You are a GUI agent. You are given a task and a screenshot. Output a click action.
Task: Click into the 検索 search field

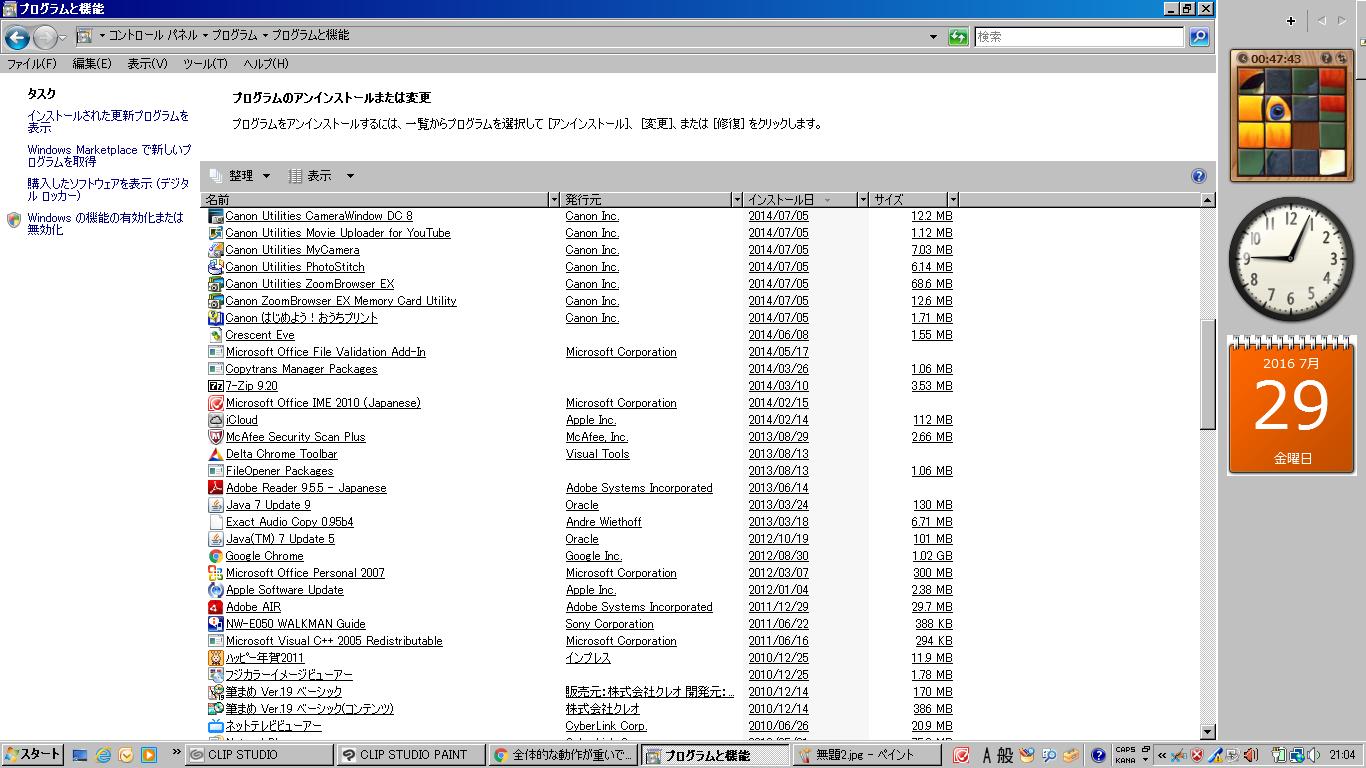(x=1079, y=37)
